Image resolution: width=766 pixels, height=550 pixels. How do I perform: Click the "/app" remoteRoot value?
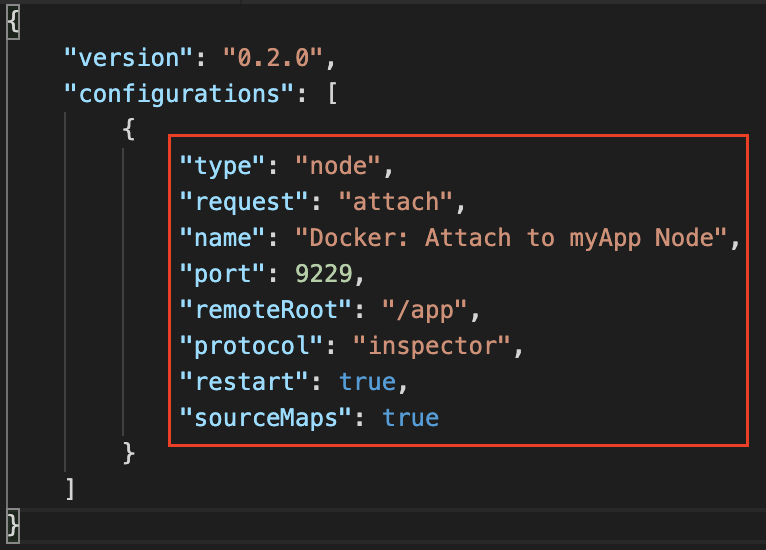(425, 310)
